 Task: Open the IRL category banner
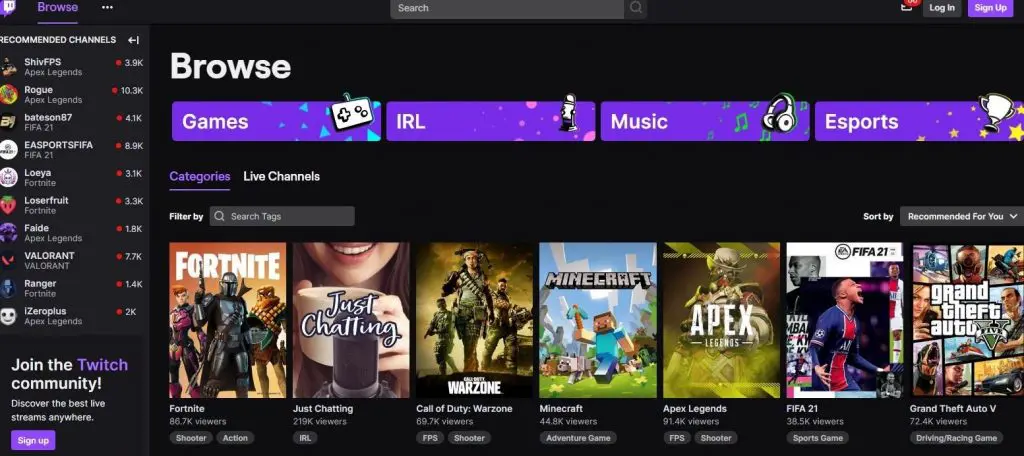click(x=490, y=122)
